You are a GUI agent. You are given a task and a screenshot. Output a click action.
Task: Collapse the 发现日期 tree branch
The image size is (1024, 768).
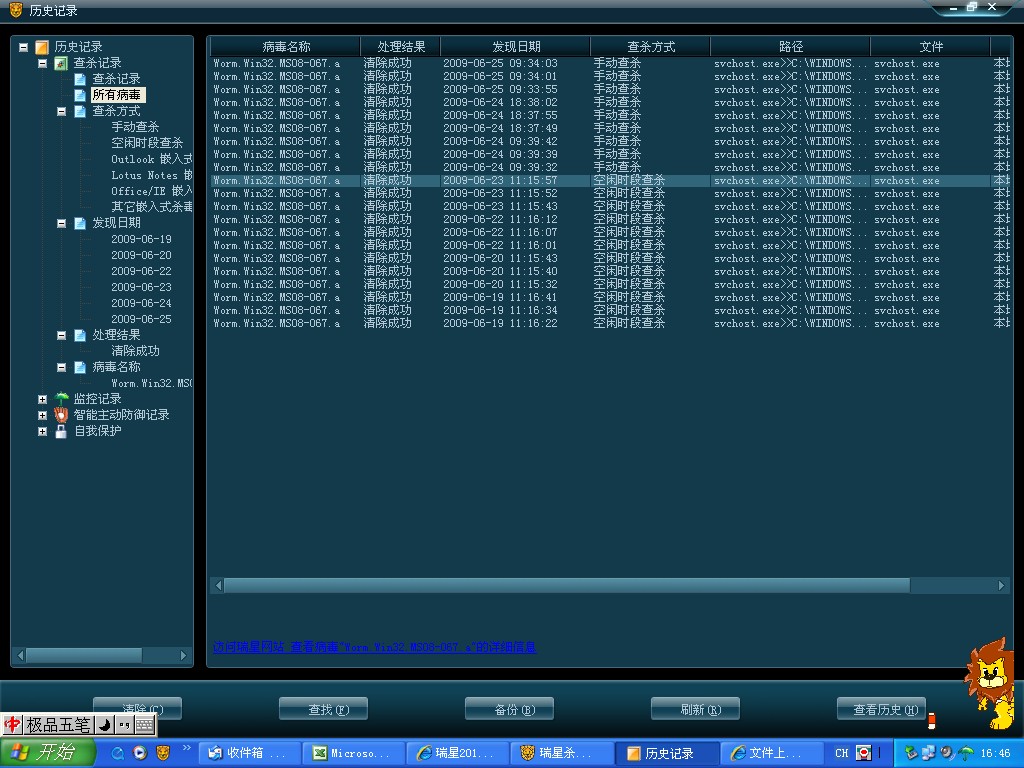point(61,223)
